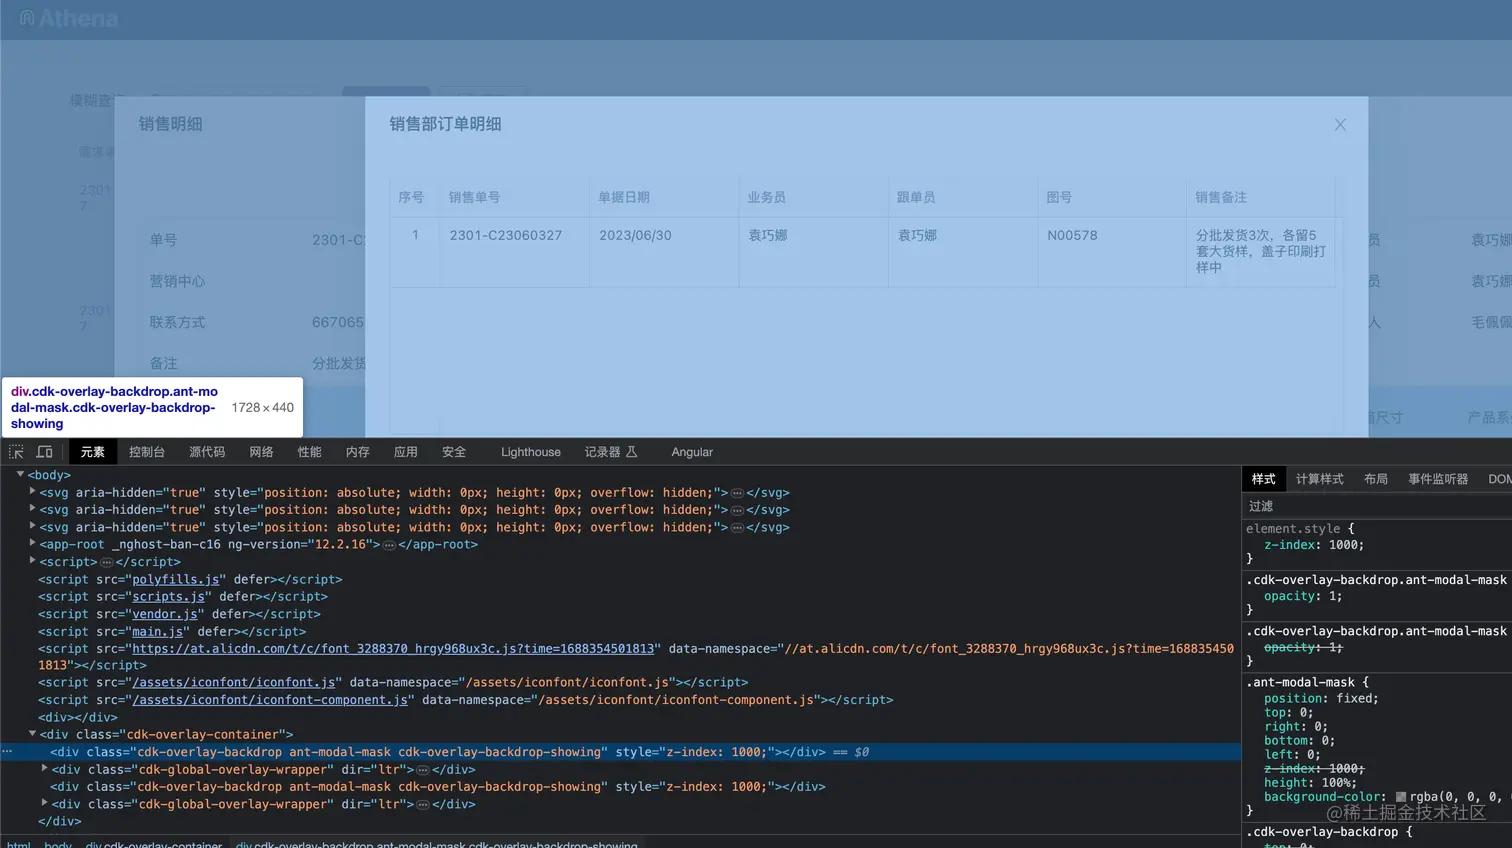
Task: Click the drawing number cell N00578
Action: (x=1072, y=235)
